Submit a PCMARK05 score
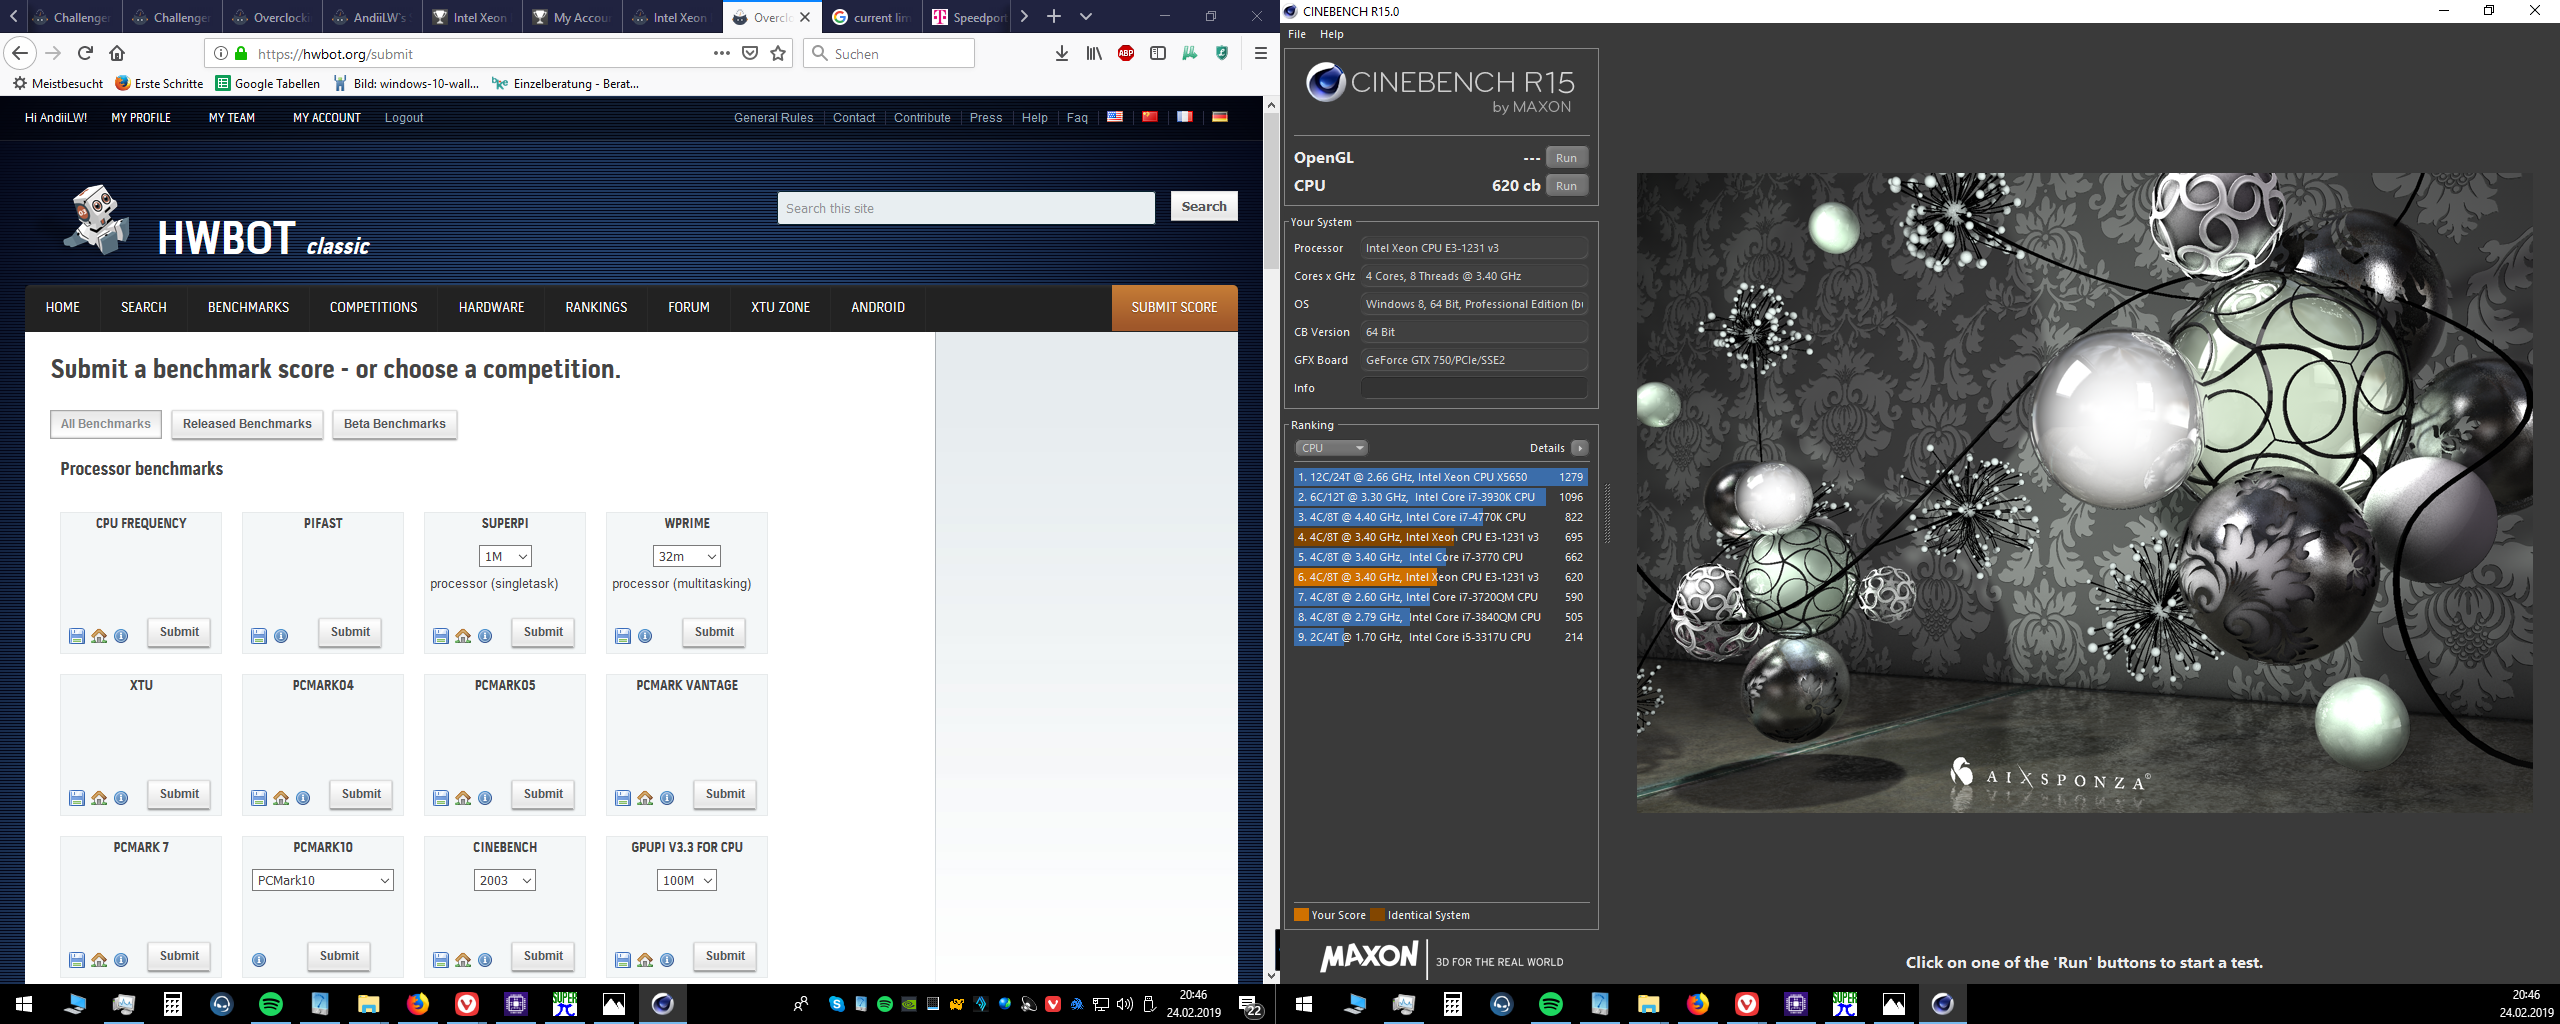2560x1024 pixels. 543,794
